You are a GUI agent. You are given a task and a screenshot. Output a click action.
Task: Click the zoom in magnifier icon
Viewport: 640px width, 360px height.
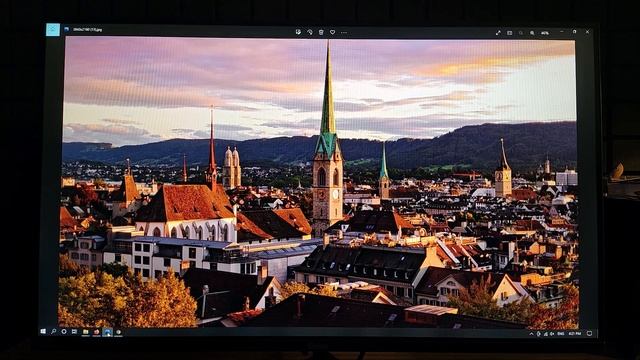[532, 33]
